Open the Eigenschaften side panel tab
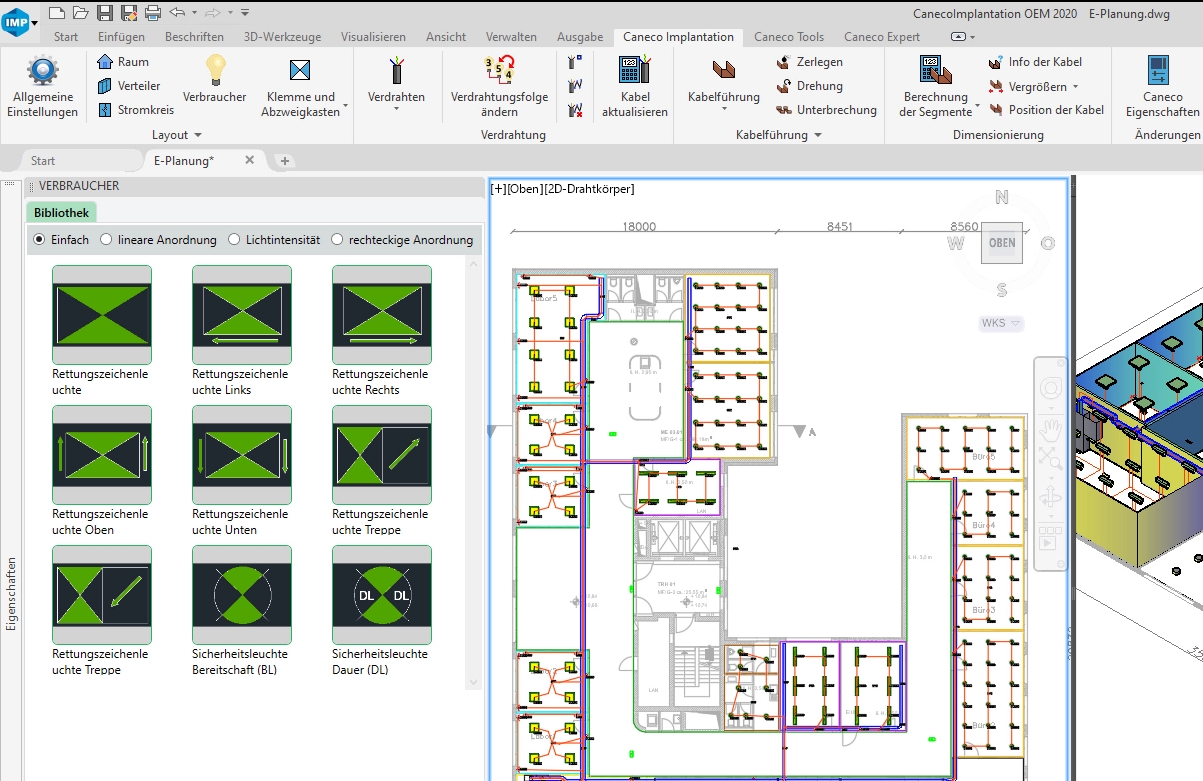Image resolution: width=1203 pixels, height=781 pixels. click(x=11, y=593)
